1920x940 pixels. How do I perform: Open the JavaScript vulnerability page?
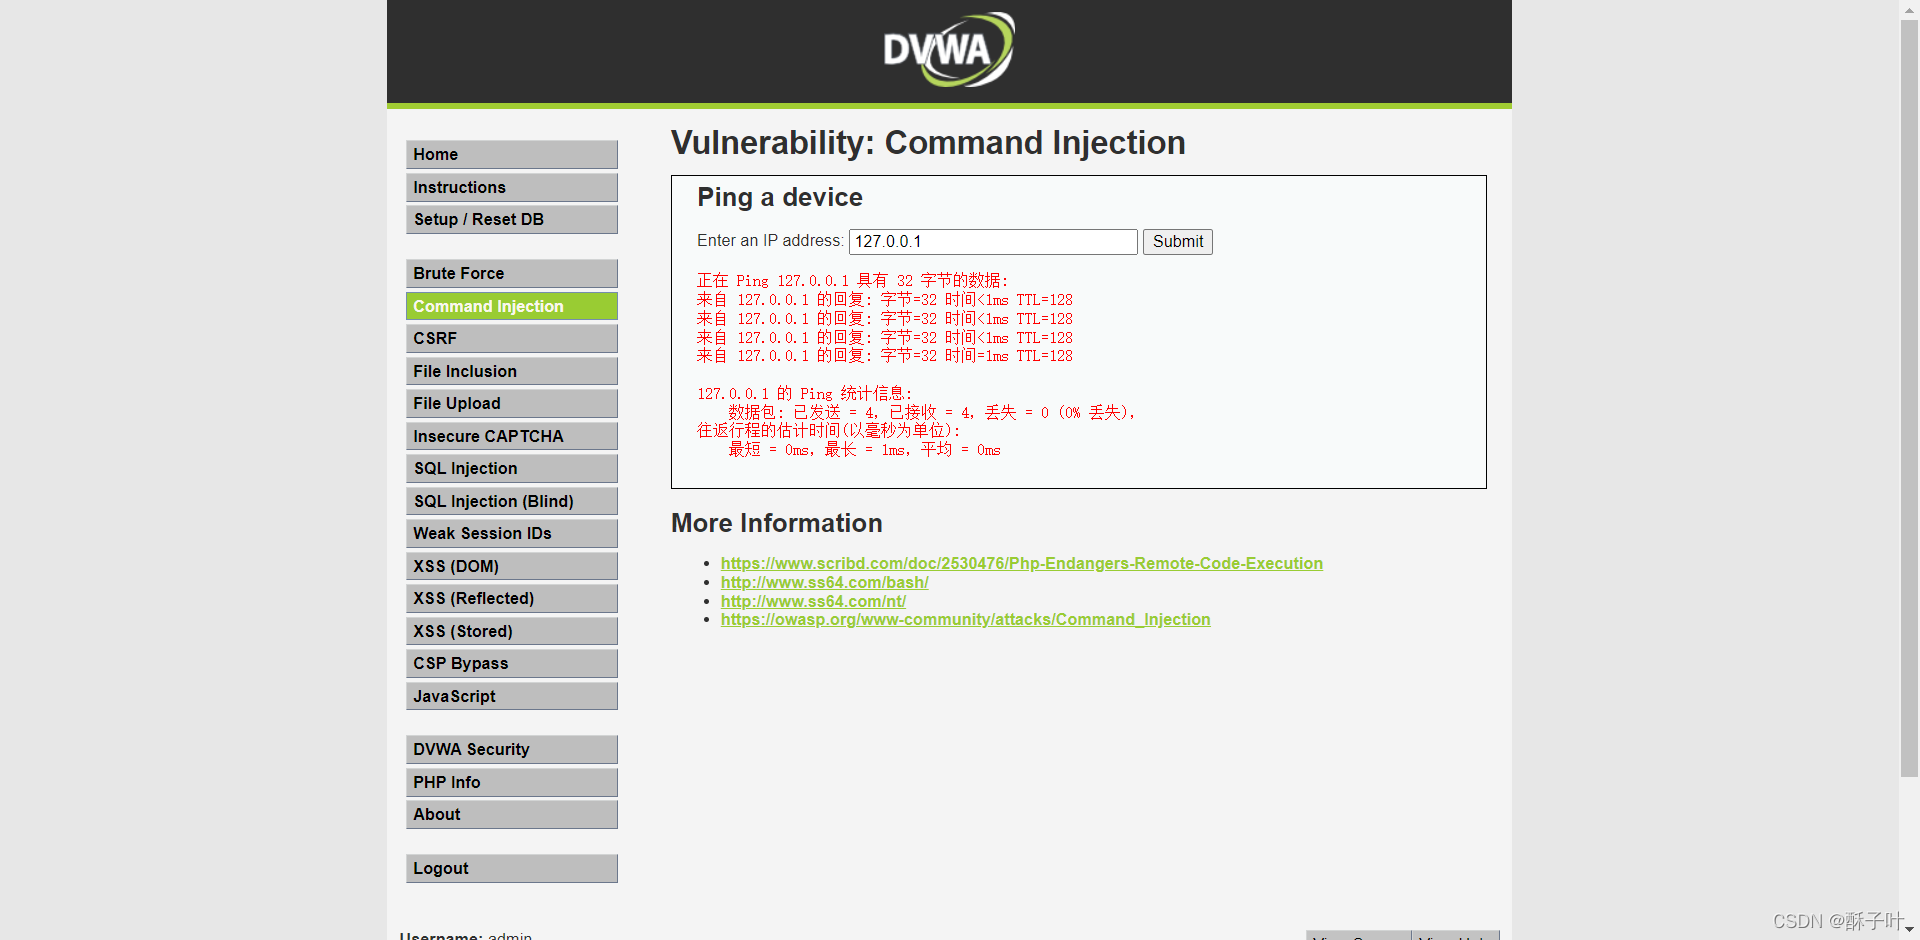511,696
